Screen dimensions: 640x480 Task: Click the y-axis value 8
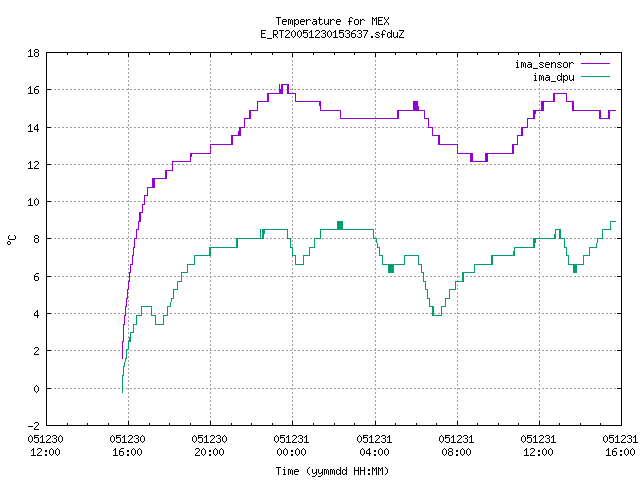(36, 239)
